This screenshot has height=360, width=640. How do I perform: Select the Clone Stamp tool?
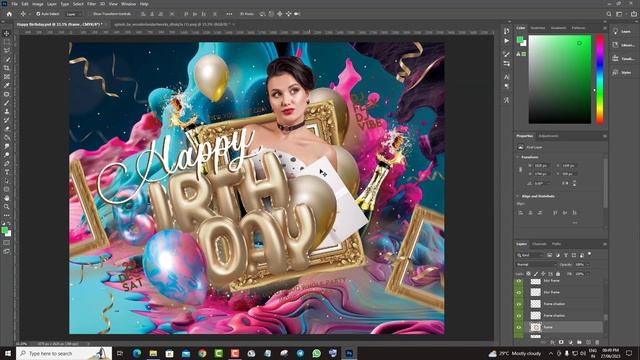tap(7, 111)
